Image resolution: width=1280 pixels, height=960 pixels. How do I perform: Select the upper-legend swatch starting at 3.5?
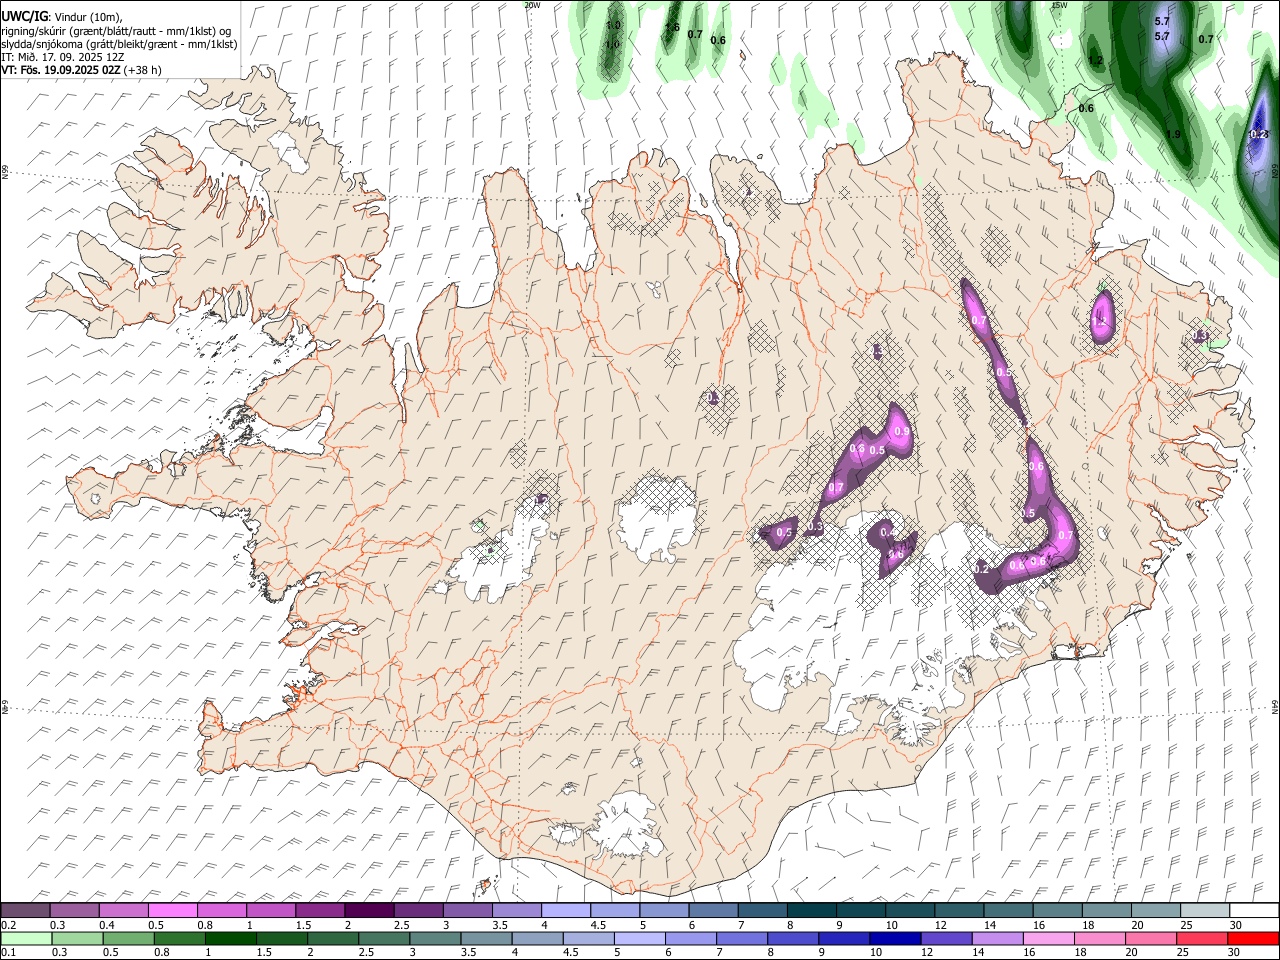pyautogui.click(x=517, y=911)
